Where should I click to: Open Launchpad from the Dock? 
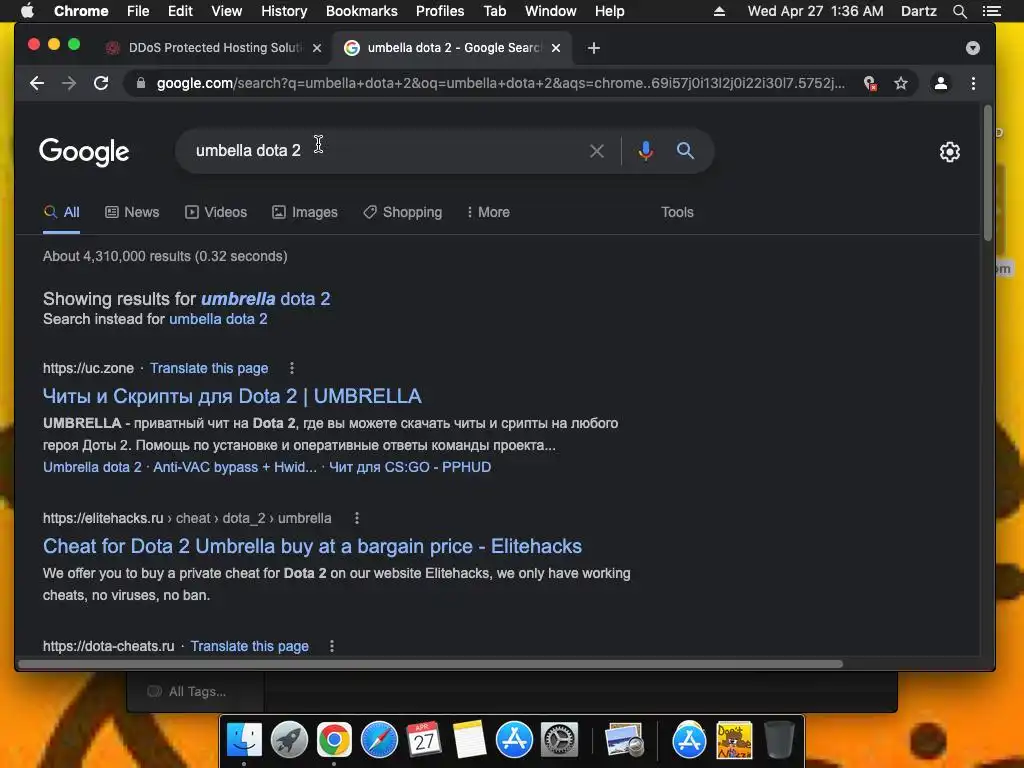tap(289, 741)
